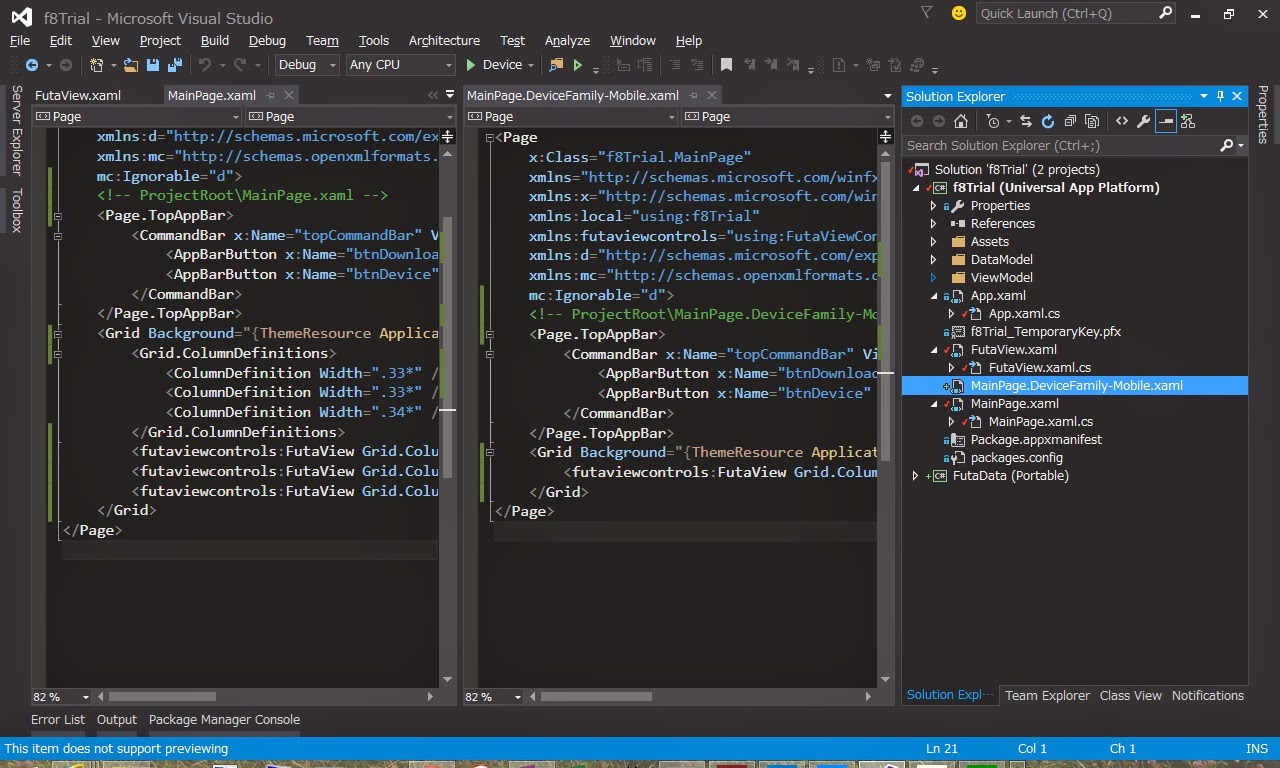The height and width of the screenshot is (768, 1280).
Task: Toggle a bookmark with the bookmark icon
Action: click(727, 65)
